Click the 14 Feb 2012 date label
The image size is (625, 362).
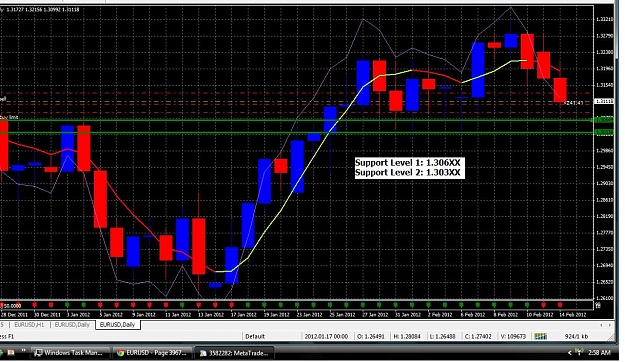[x=573, y=315]
